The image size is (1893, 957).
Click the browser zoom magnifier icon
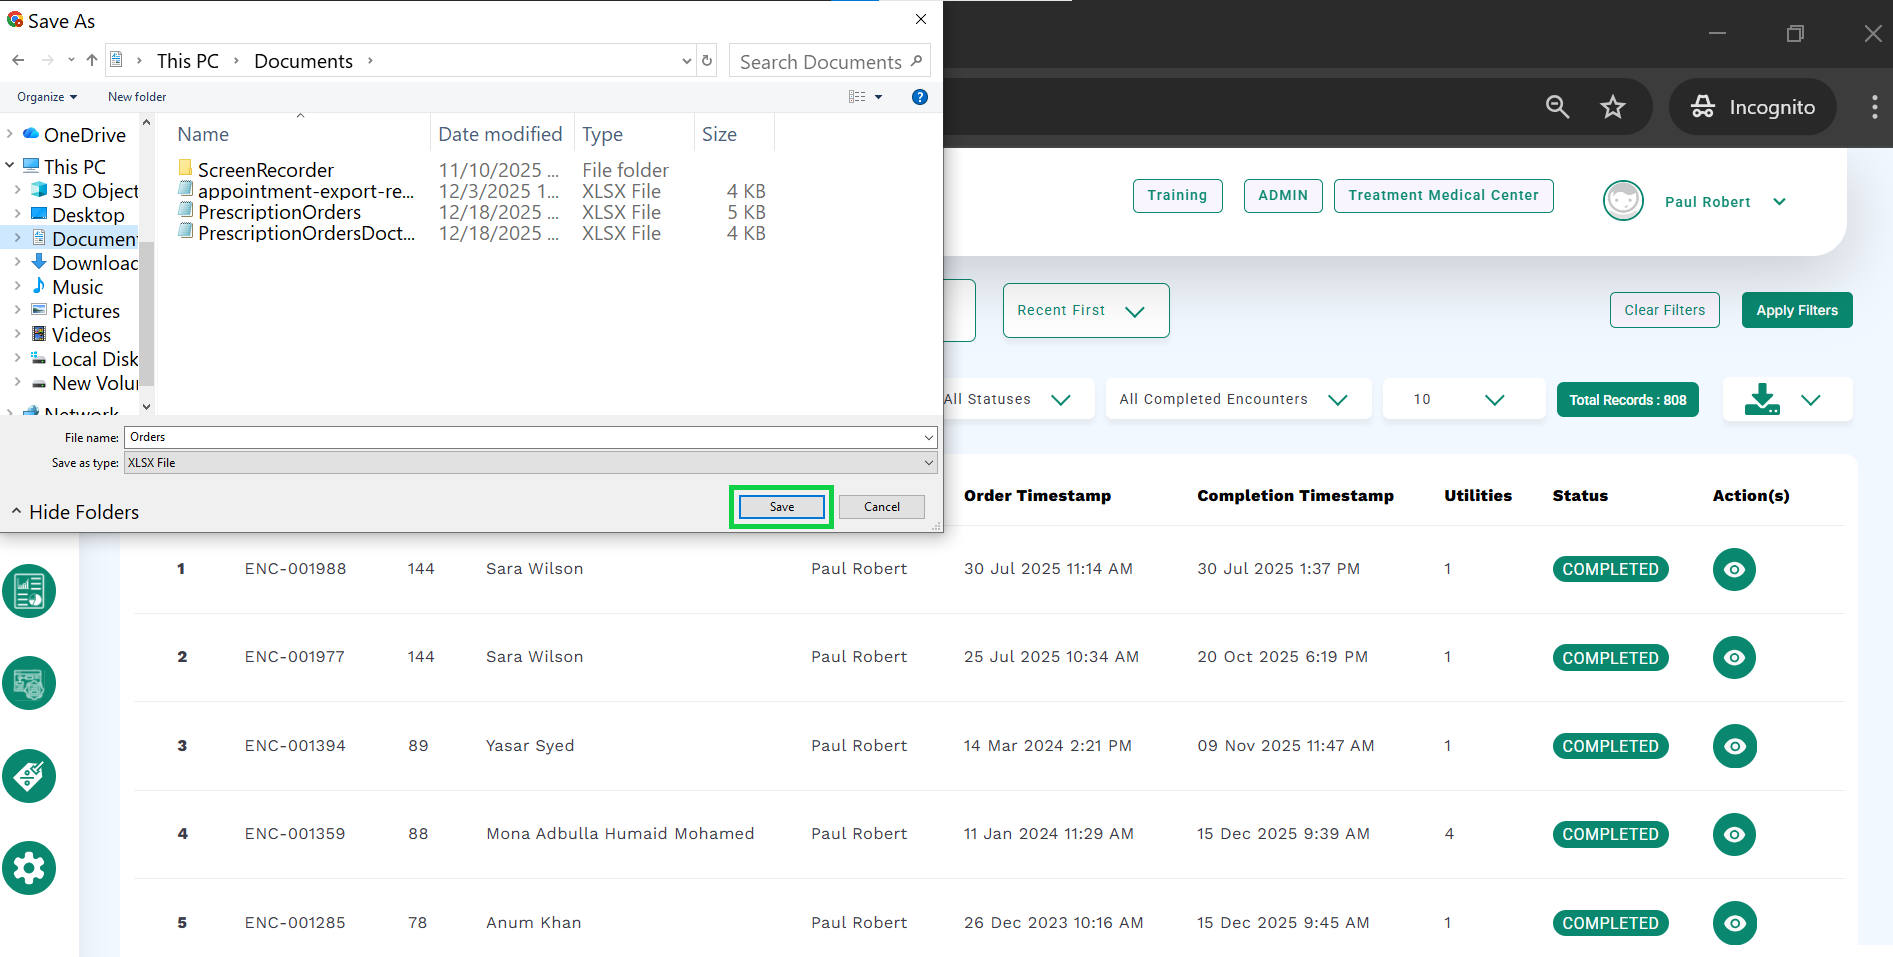pos(1557,107)
